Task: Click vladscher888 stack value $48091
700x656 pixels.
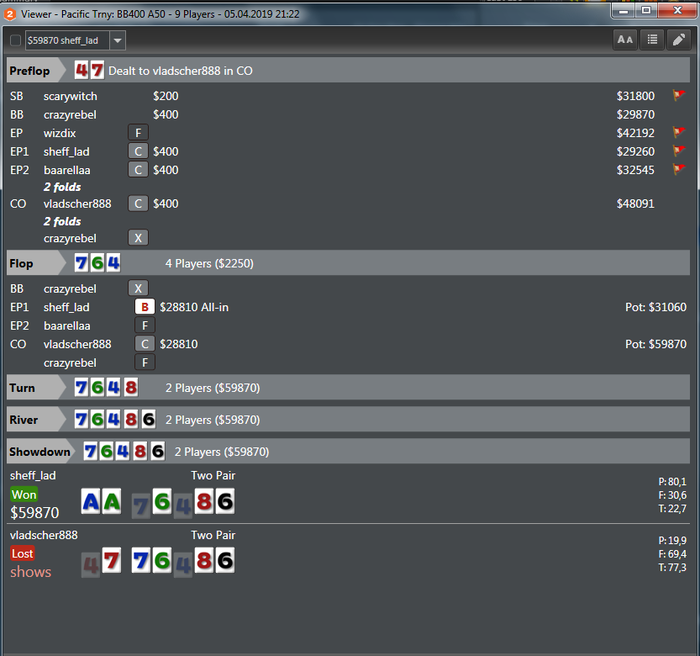Action: pyautogui.click(x=635, y=204)
